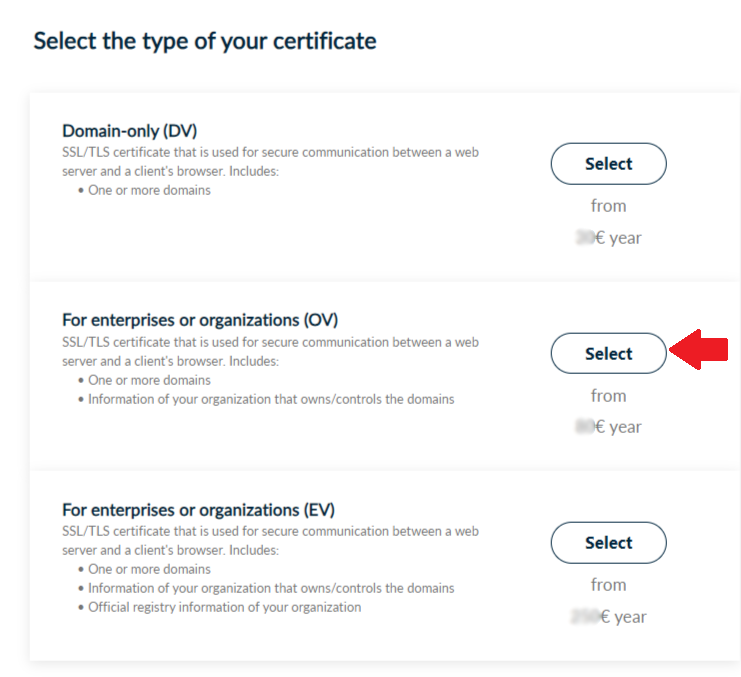
Task: Click the "Select the type of your certificate" heading
Action: 205,41
